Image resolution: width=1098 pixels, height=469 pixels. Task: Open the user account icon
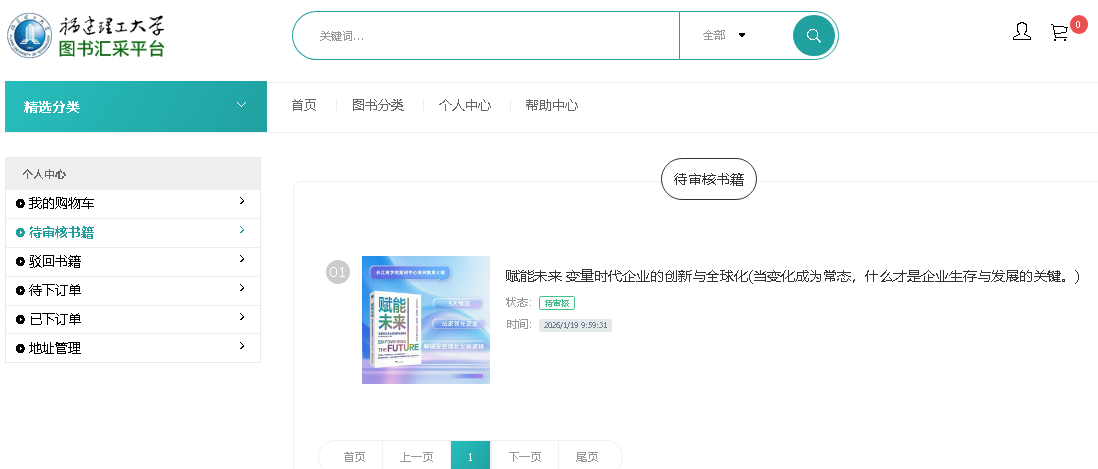pos(1022,32)
